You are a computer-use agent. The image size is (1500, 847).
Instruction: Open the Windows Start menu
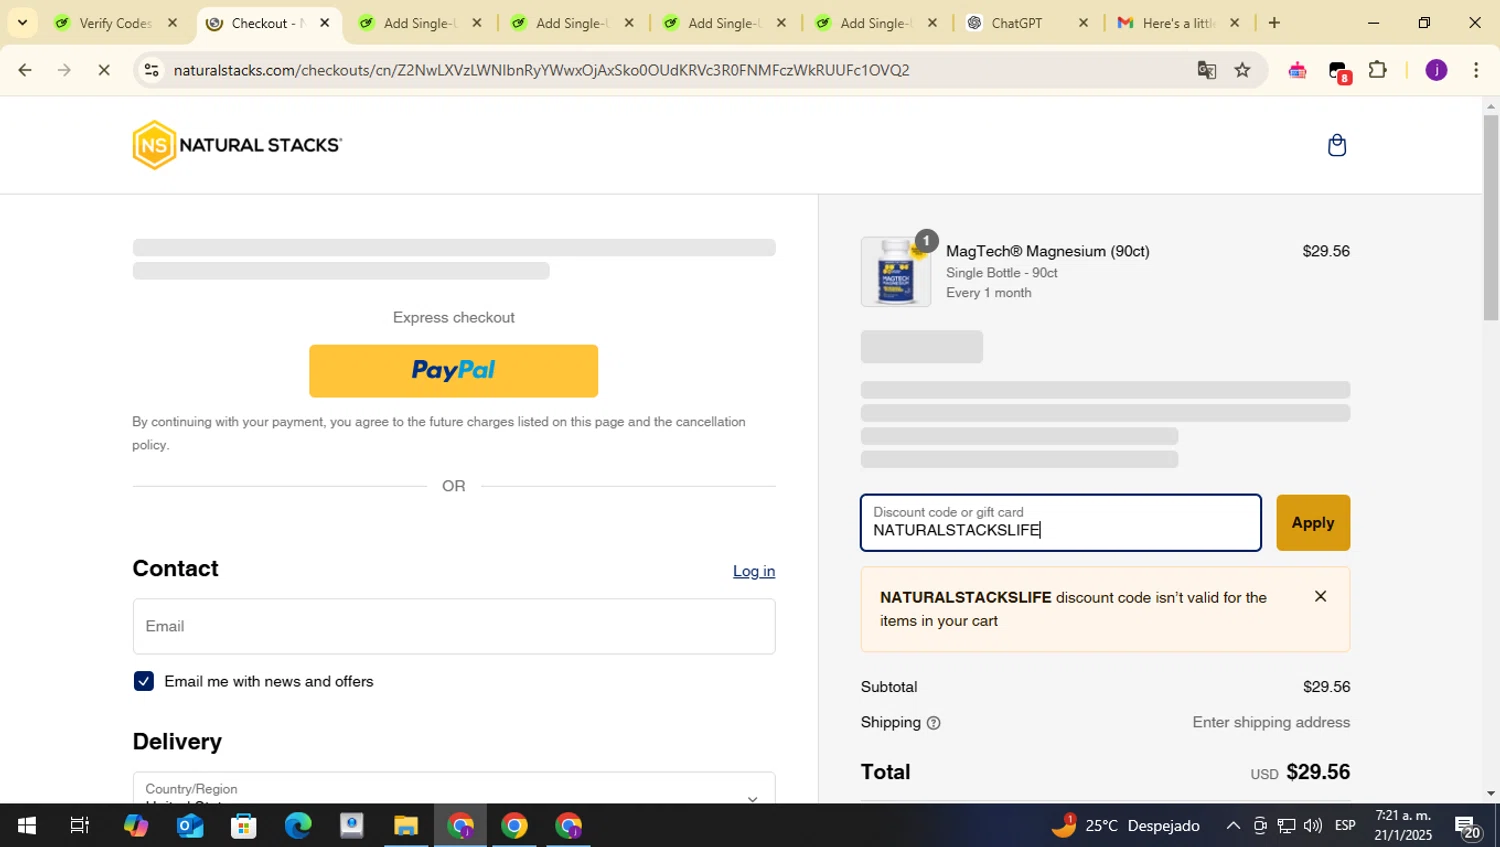point(26,826)
